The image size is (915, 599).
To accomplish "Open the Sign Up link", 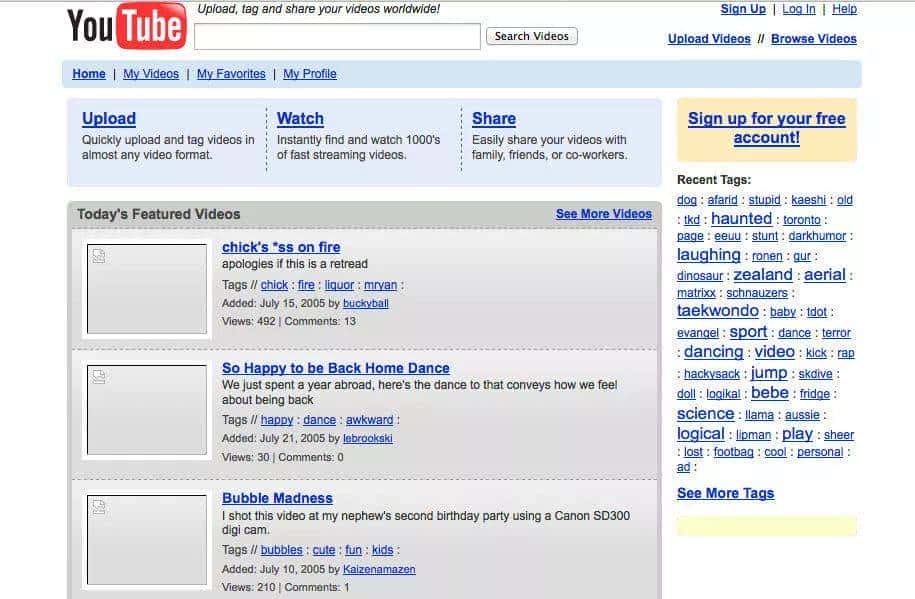I will pyautogui.click(x=743, y=9).
